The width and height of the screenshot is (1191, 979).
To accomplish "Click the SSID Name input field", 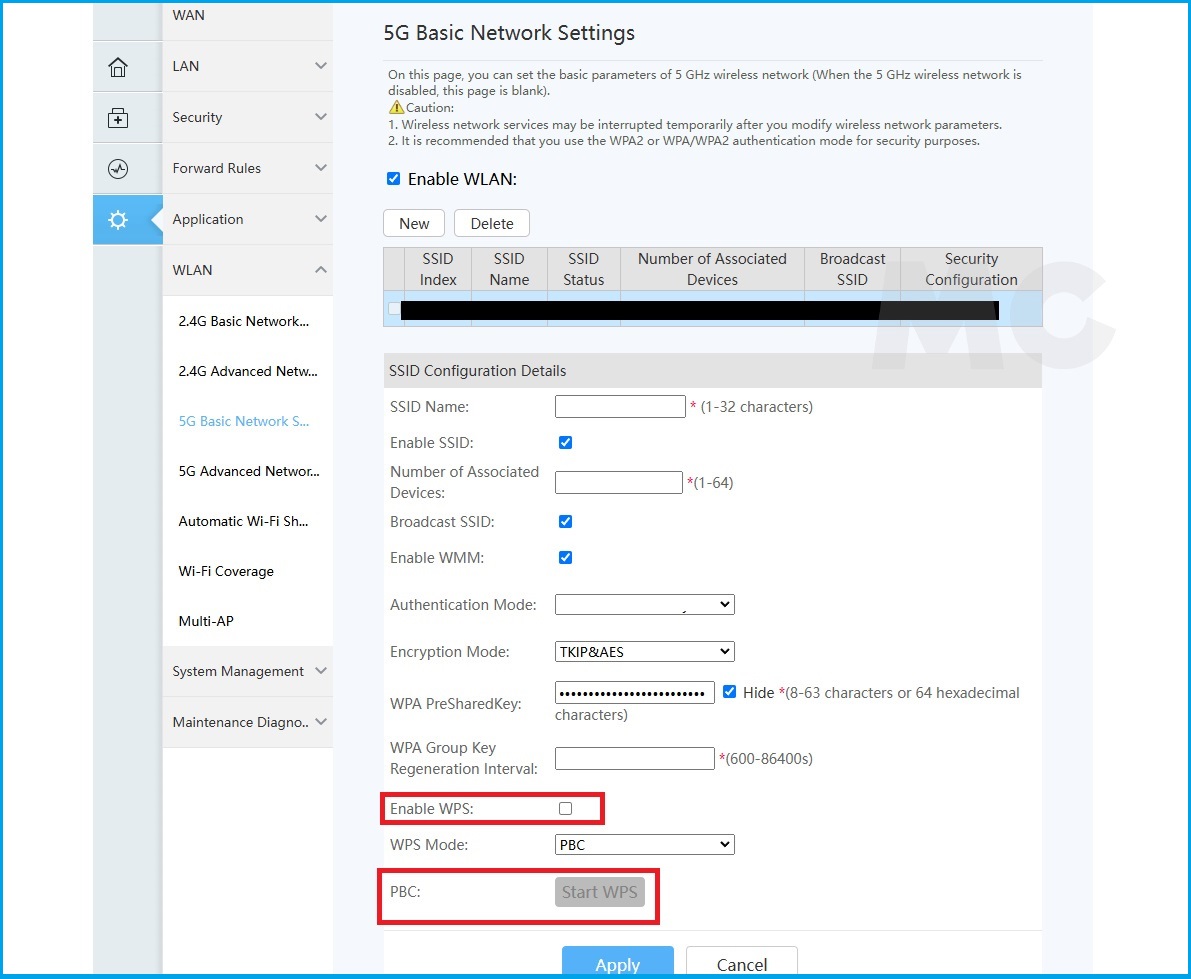I will pos(620,407).
